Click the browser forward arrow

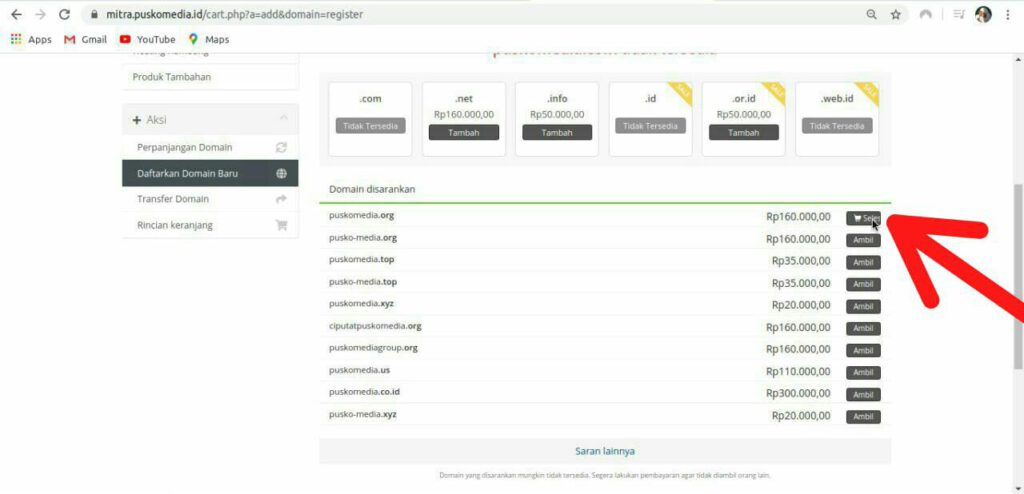(40, 14)
